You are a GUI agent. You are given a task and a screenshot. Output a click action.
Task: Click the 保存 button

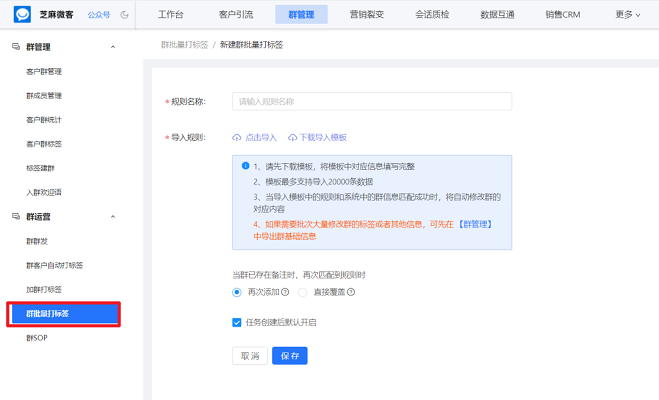[x=290, y=355]
